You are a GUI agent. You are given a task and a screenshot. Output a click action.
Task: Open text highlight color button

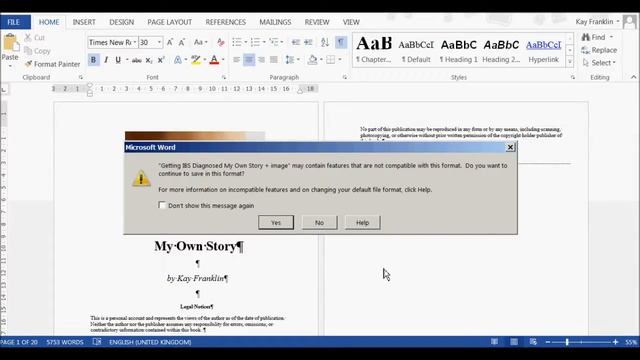click(x=196, y=60)
